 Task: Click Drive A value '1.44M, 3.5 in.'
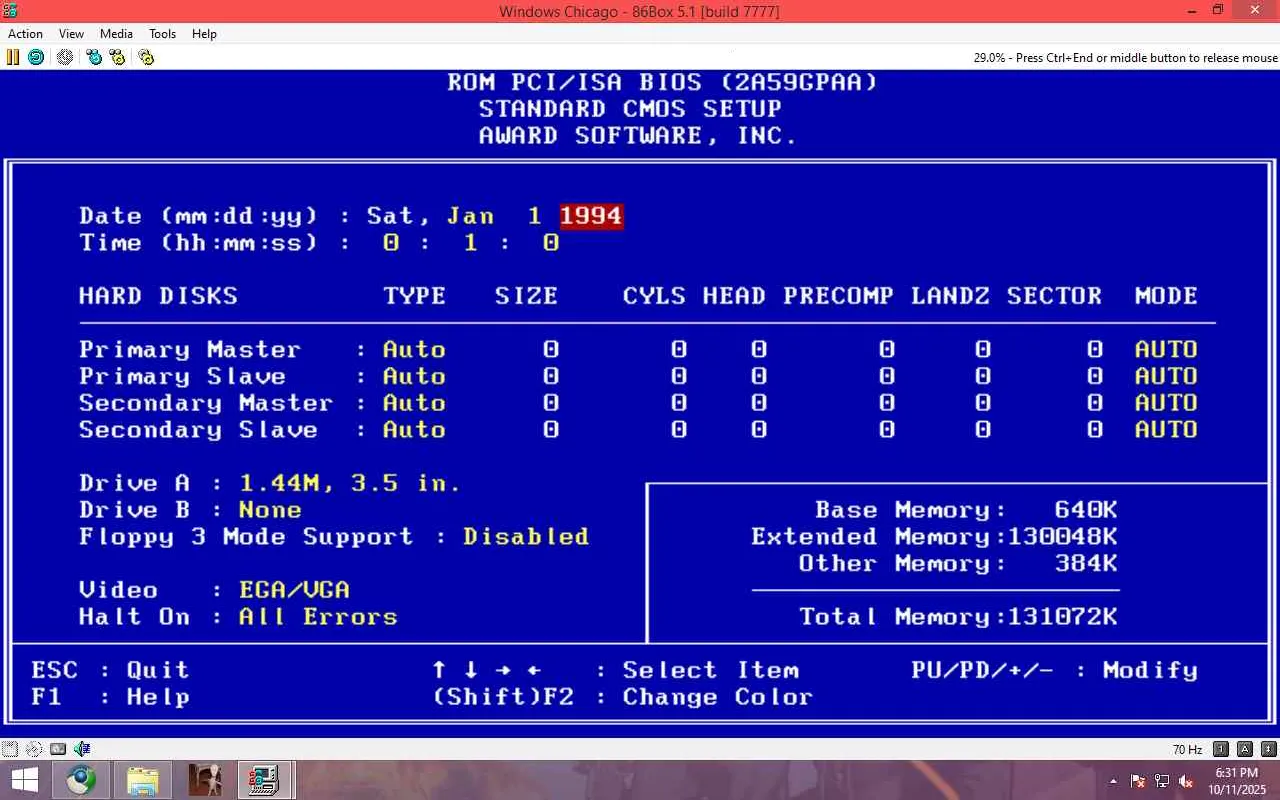350,484
